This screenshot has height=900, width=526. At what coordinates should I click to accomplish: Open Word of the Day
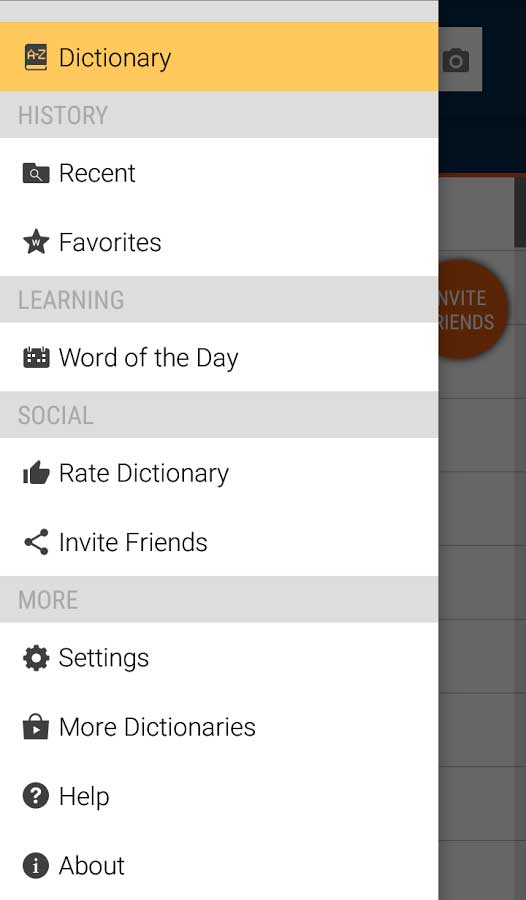click(219, 357)
